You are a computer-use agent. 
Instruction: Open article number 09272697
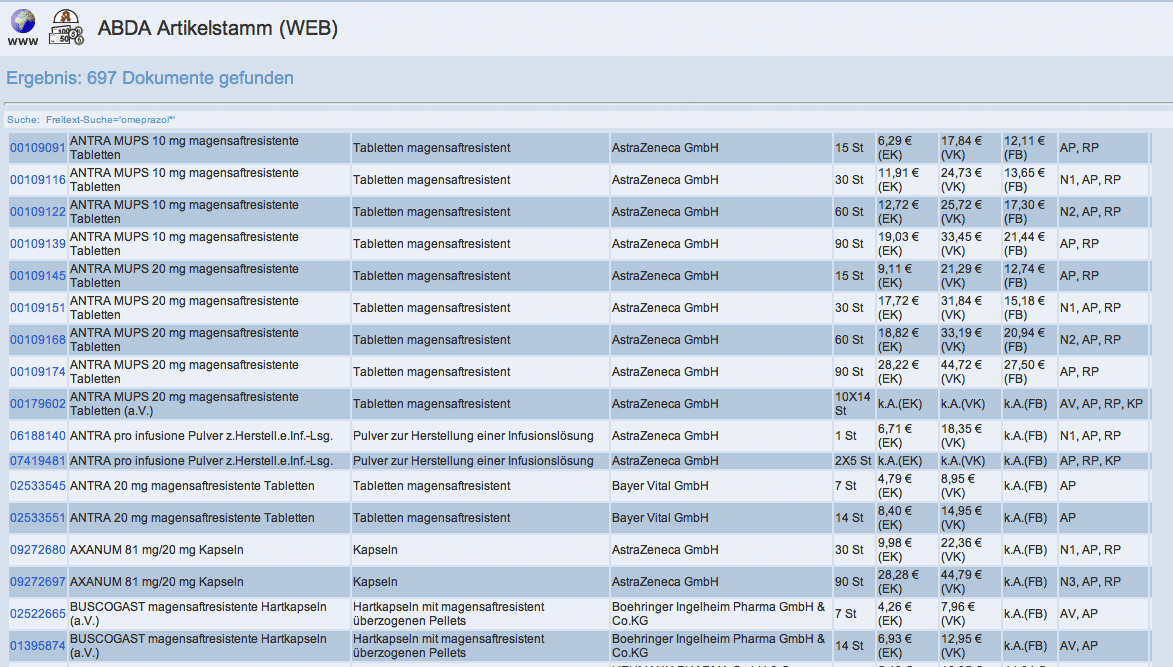click(37, 582)
